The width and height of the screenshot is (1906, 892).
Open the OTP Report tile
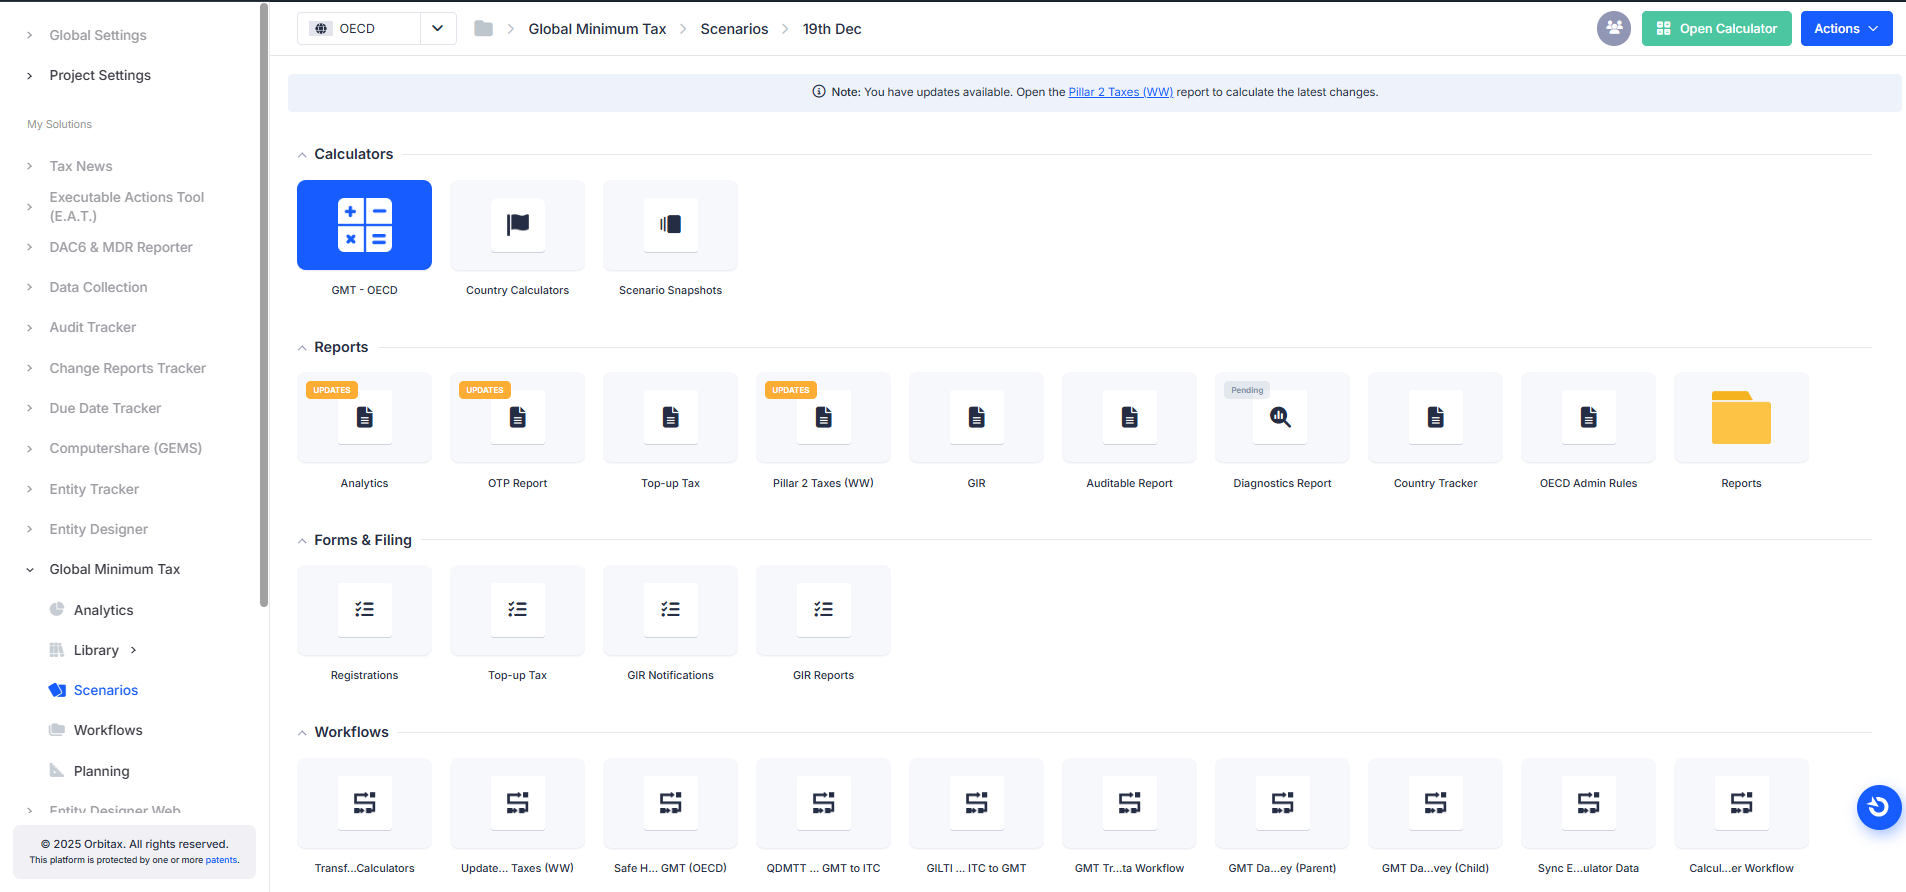(x=517, y=418)
